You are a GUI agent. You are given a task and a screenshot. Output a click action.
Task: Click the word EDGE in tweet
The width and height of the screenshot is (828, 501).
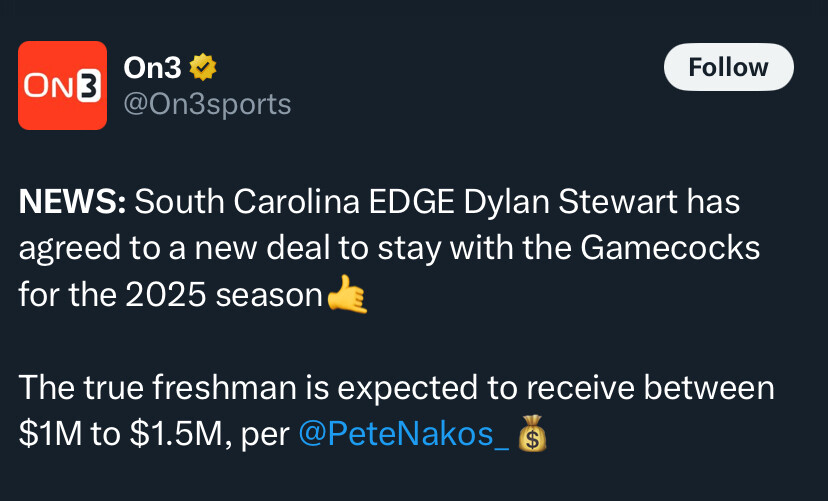pyautogui.click(x=412, y=202)
